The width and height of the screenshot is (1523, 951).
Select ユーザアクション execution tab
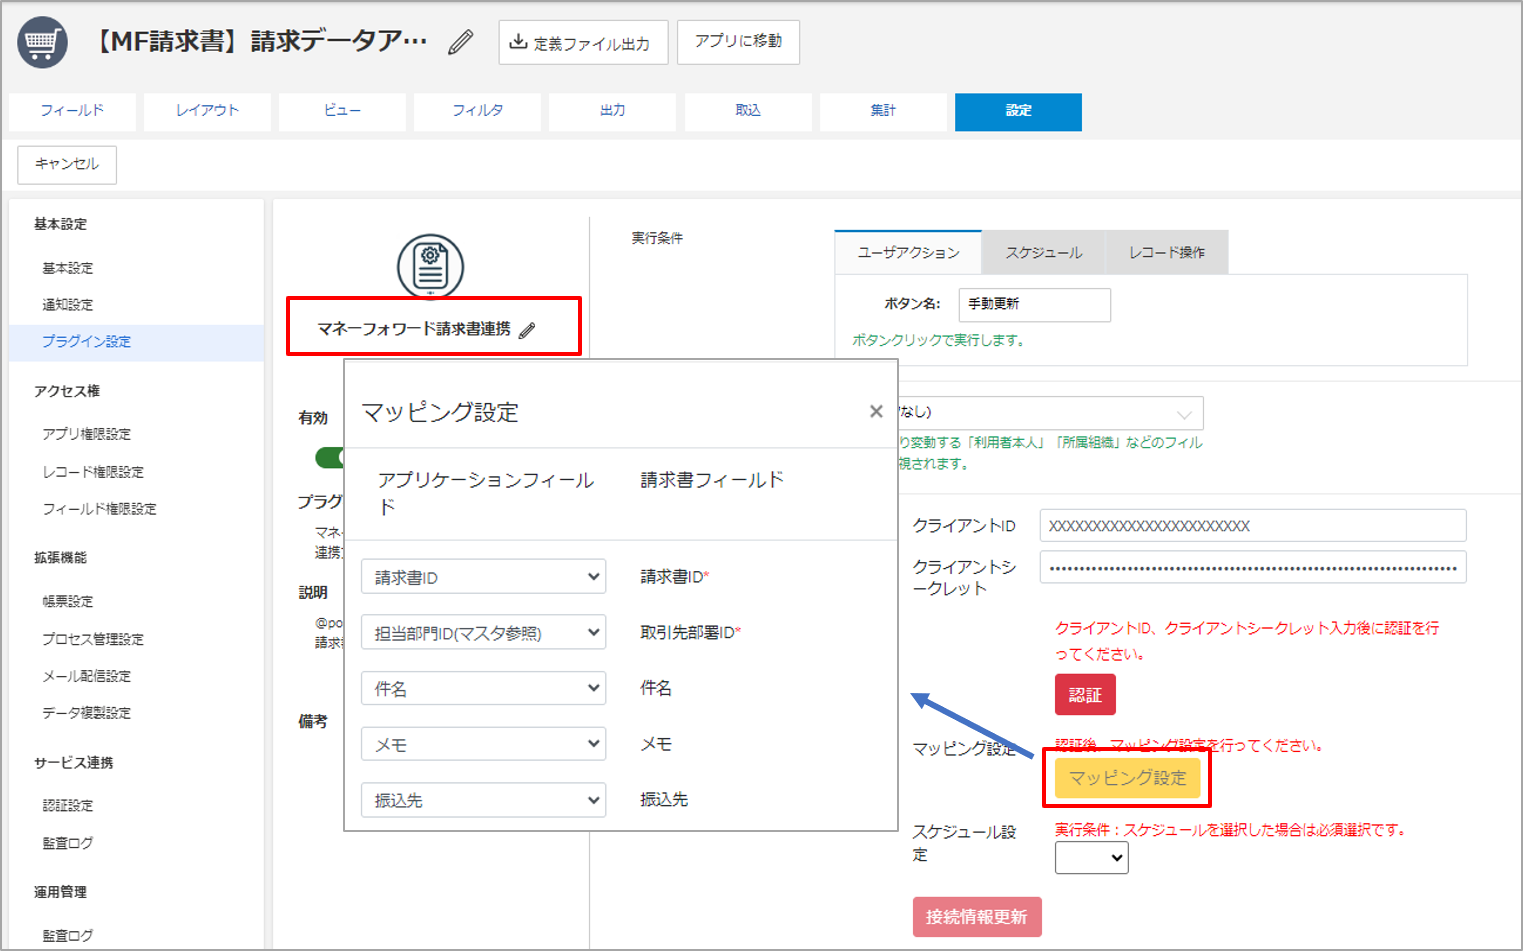(908, 252)
